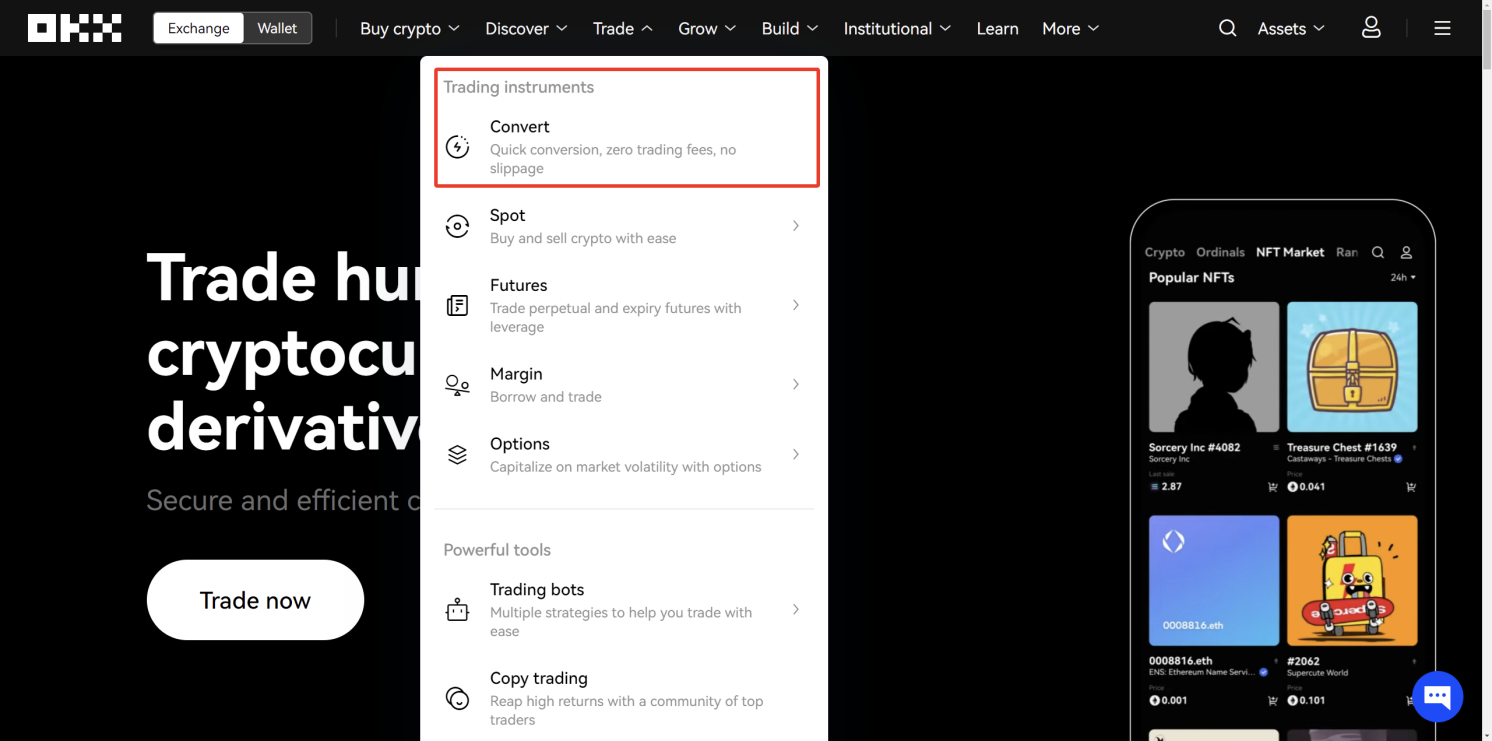Open #2062 Supercute World NFT thumbnail
The height and width of the screenshot is (741, 1492).
tap(1352, 581)
